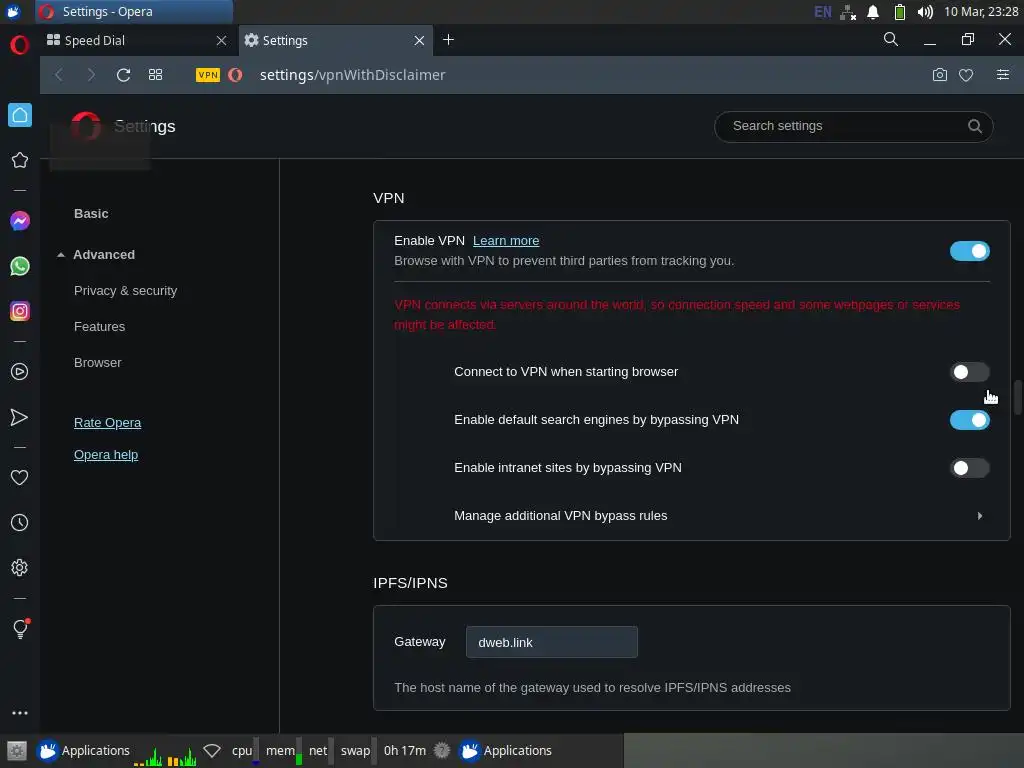Click the VPN badge in address bar

tap(208, 75)
